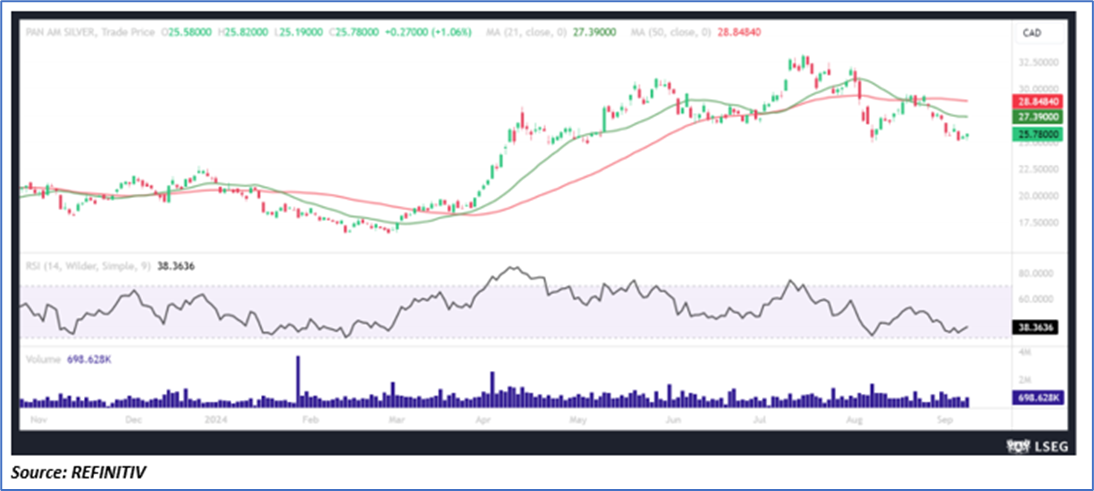The width and height of the screenshot is (1094, 491).
Task: Click the 17.50000 price axis label
Action: tap(1040, 222)
